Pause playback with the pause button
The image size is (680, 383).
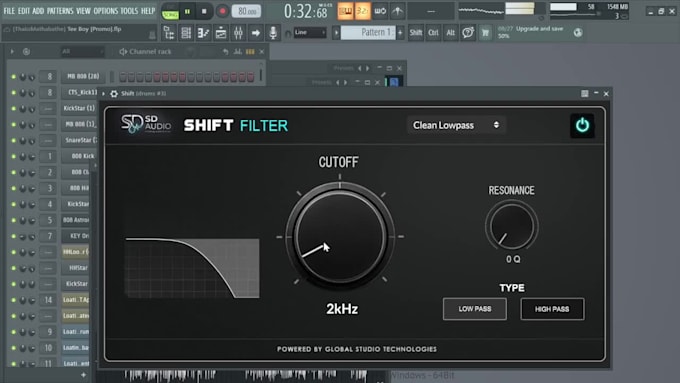(187, 11)
